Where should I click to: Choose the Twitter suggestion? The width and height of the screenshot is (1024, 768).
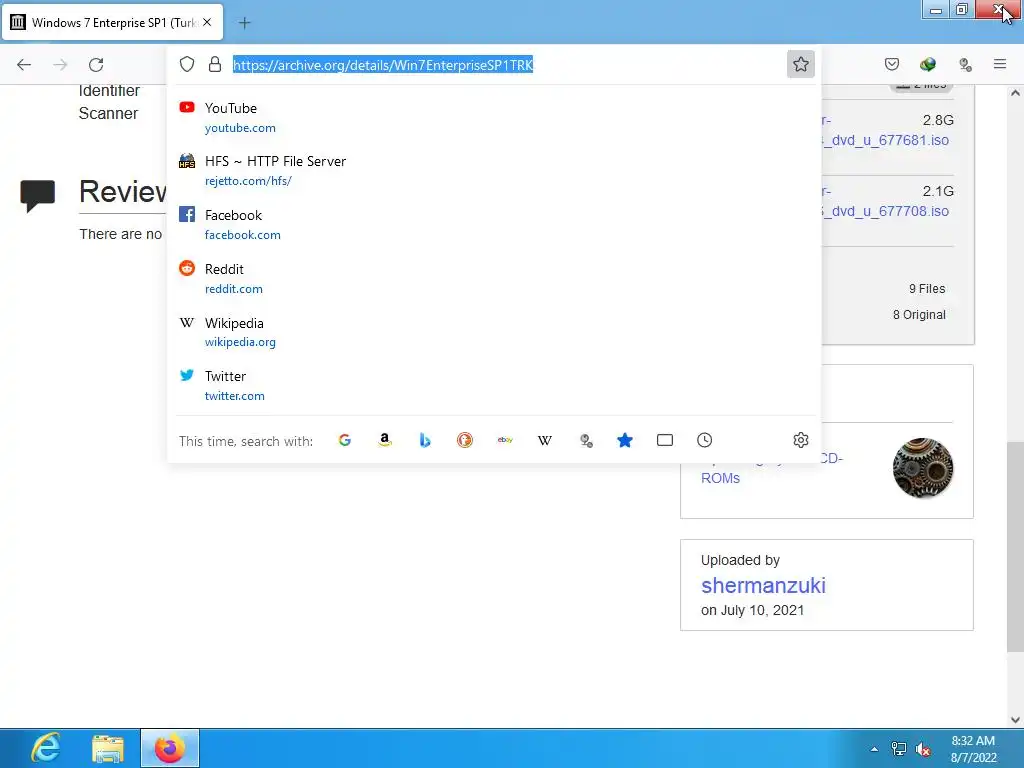494,385
